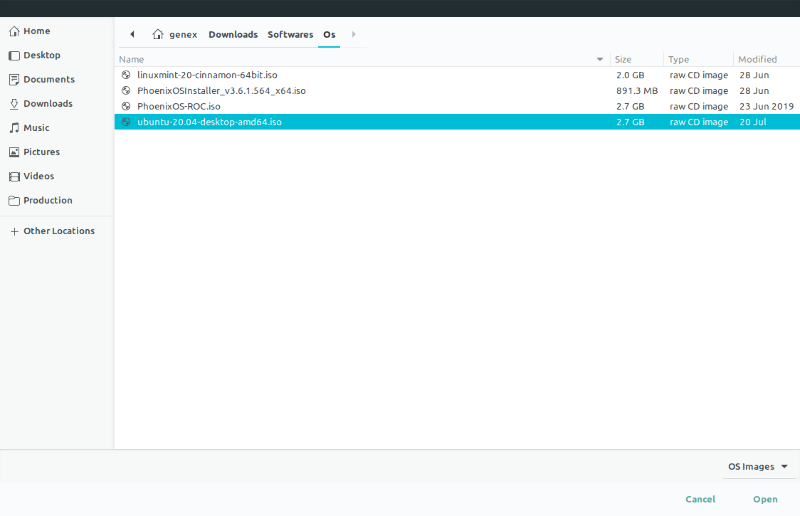800x516 pixels.
Task: Click the plus icon beside Other Locations
Action: coord(14,231)
